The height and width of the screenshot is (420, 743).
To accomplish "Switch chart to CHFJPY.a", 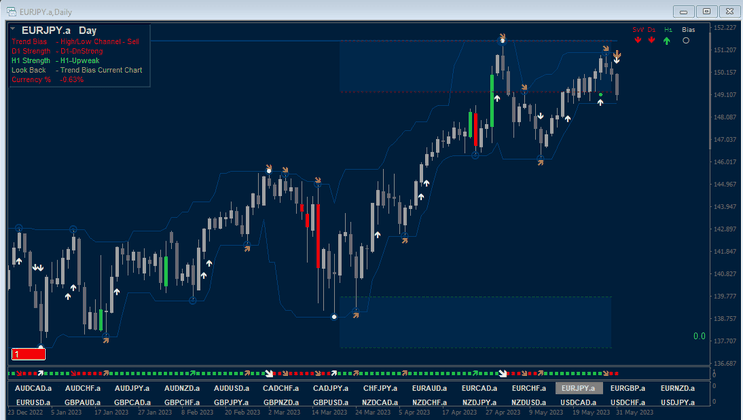I will [x=380, y=388].
